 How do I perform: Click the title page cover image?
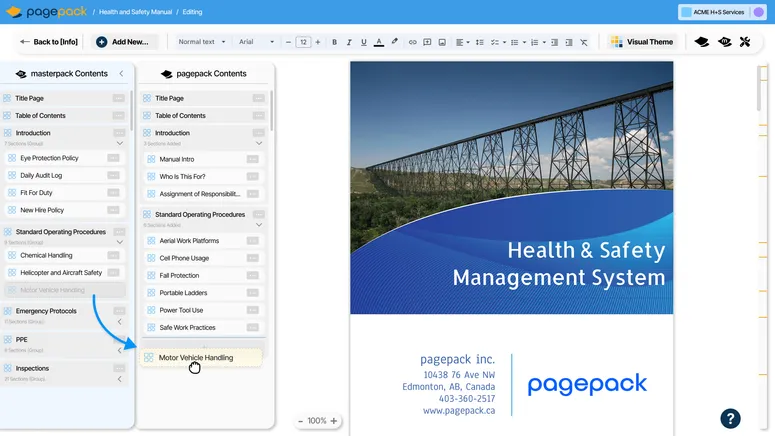512,187
